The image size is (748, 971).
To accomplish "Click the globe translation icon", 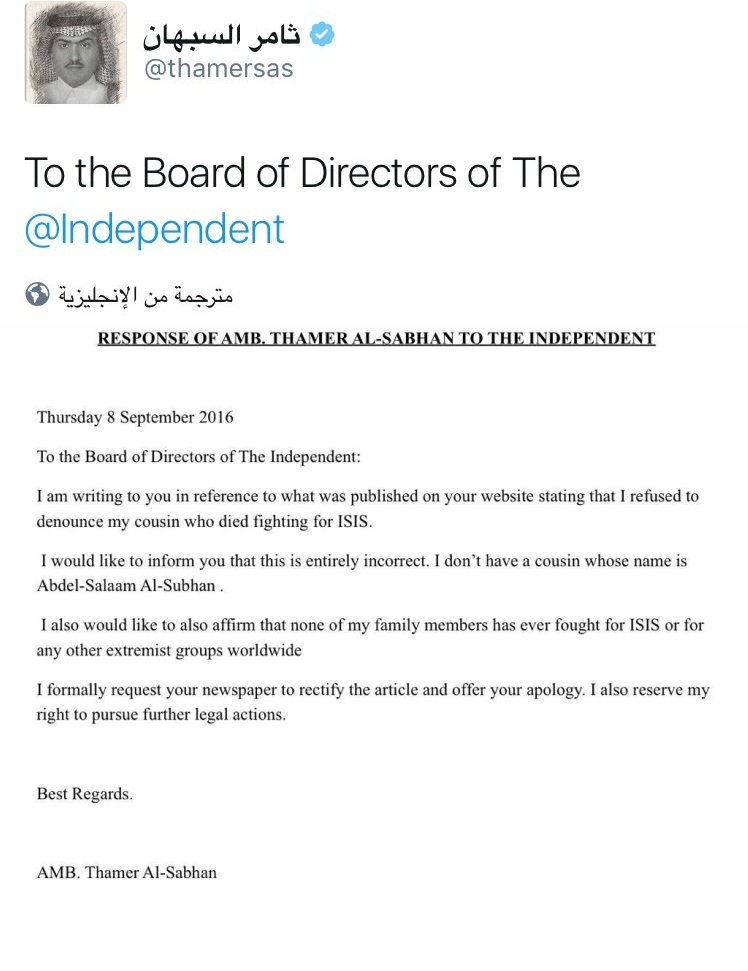I will point(36,294).
